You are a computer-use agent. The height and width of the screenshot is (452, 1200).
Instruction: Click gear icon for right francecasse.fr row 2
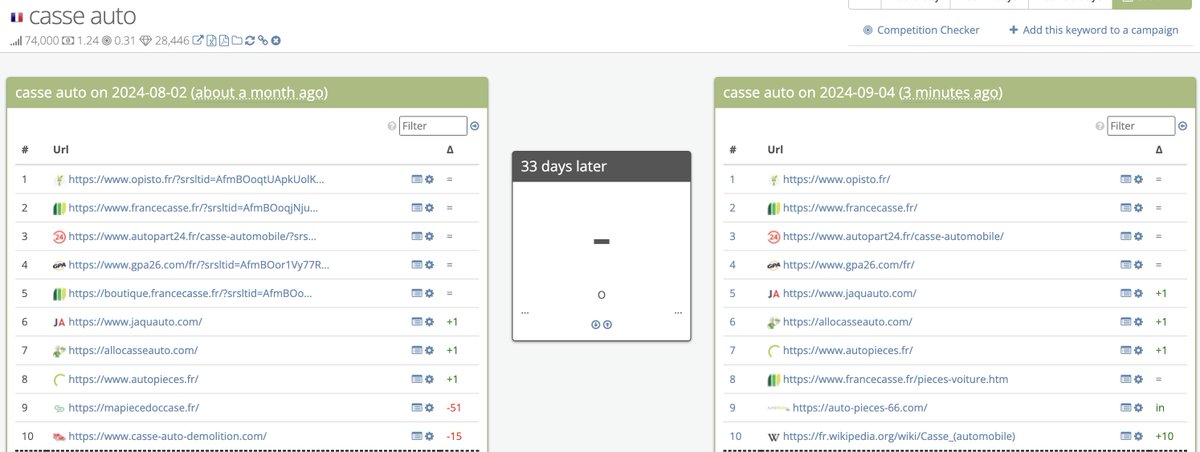[x=1137, y=208]
